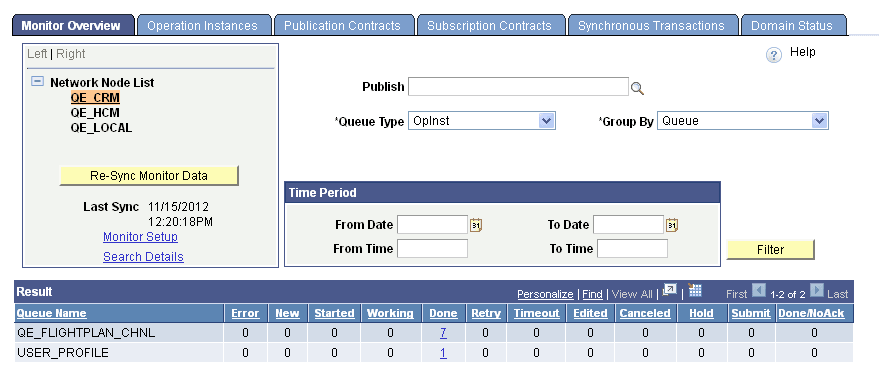Sort by Edited column header
The width and height of the screenshot is (879, 377).
tap(590, 313)
